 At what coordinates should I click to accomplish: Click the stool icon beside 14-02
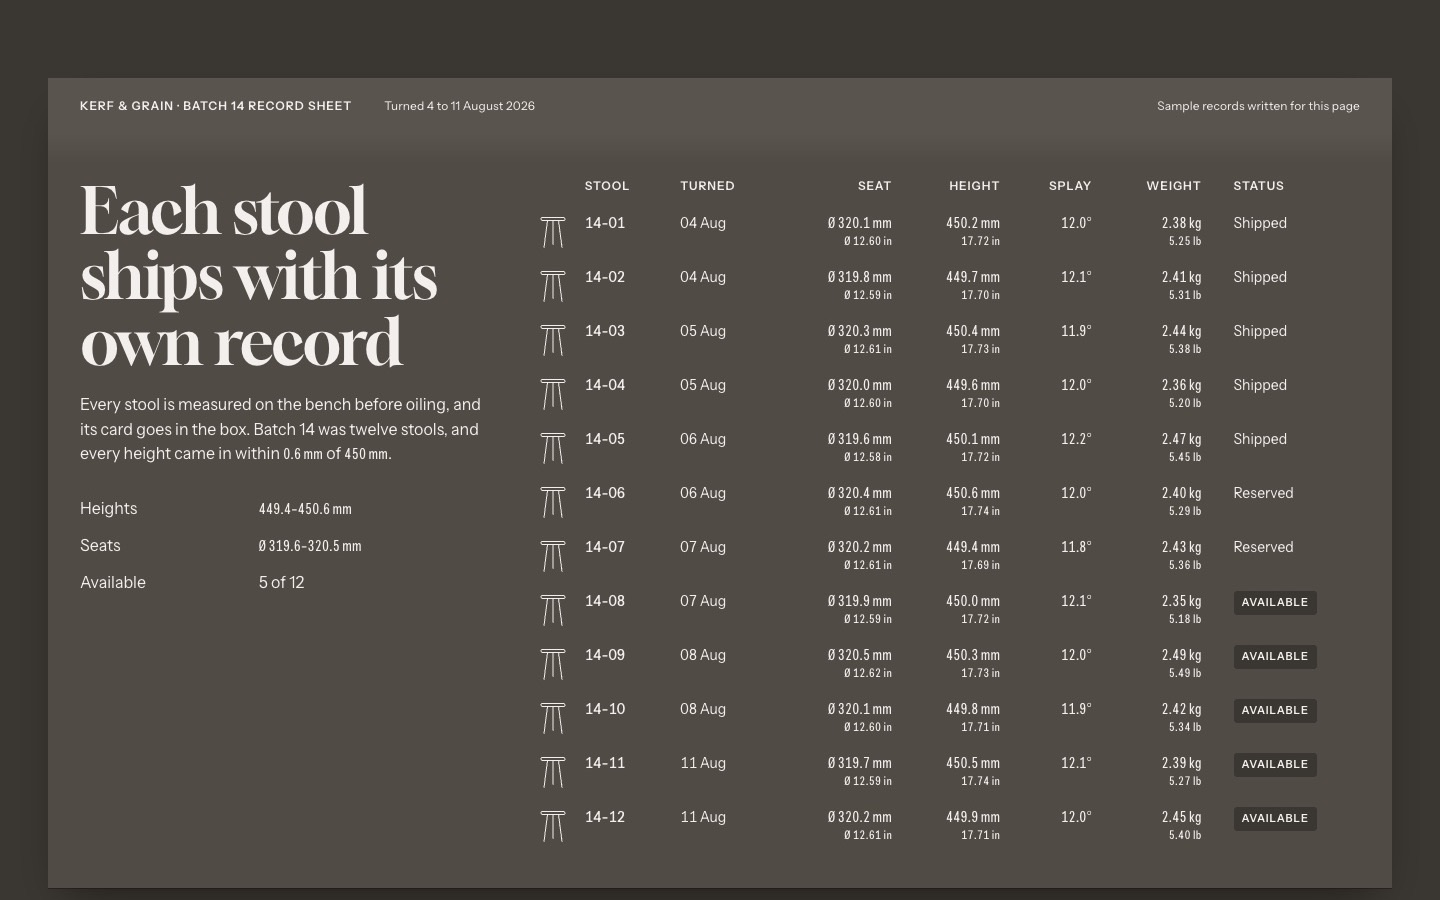(553, 286)
